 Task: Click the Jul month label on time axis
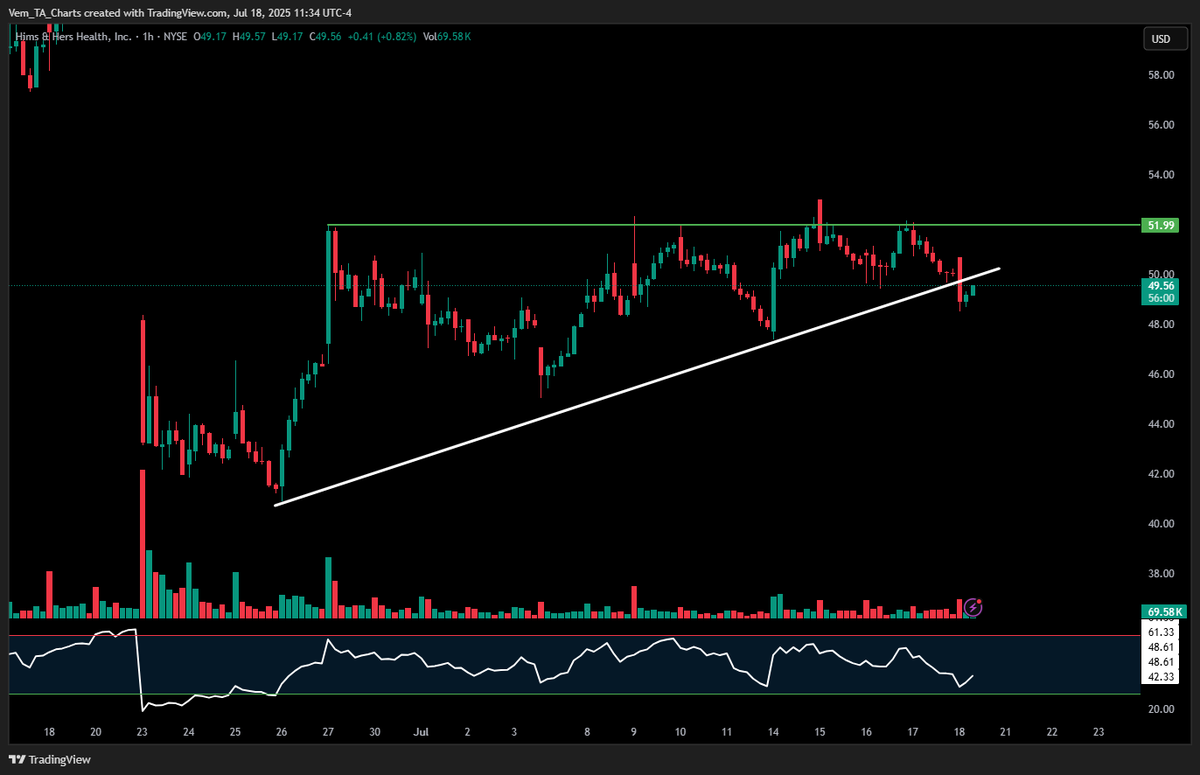(420, 731)
